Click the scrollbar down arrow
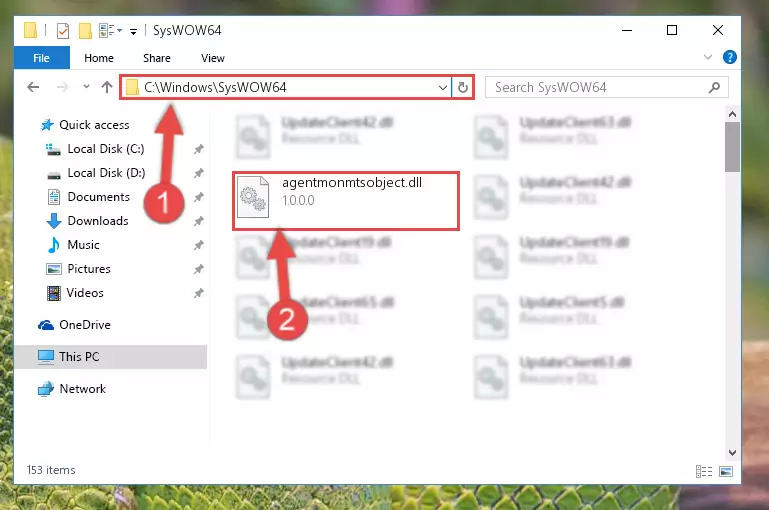The width and height of the screenshot is (769, 510). (x=732, y=453)
